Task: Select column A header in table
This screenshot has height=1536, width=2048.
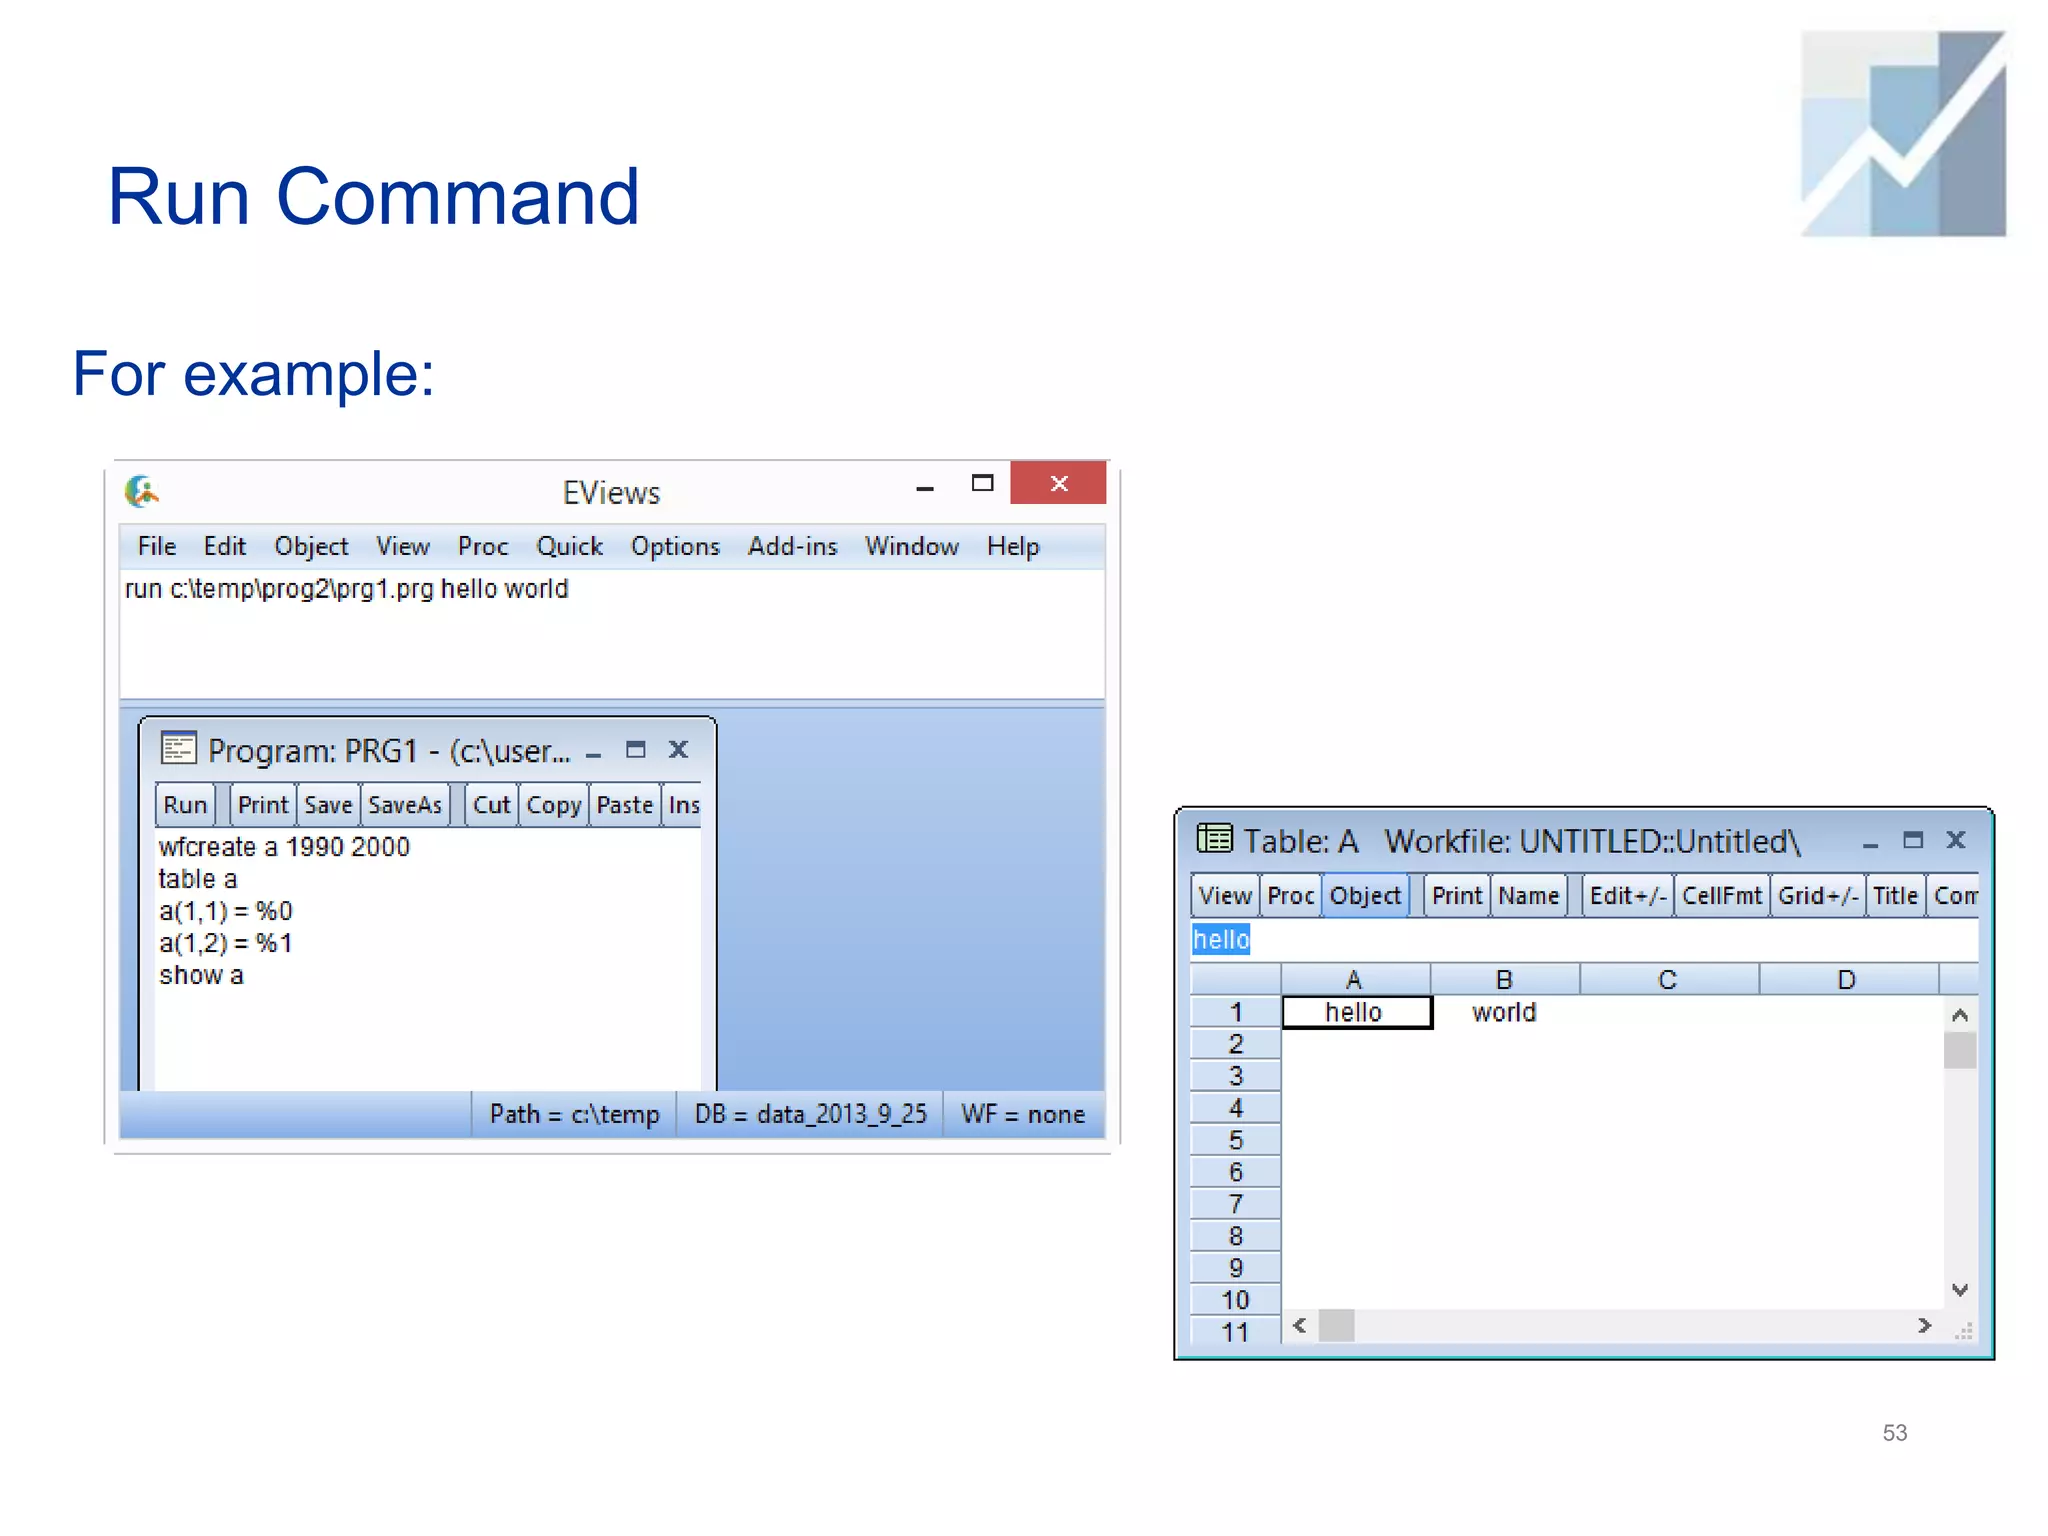Action: (1355, 979)
